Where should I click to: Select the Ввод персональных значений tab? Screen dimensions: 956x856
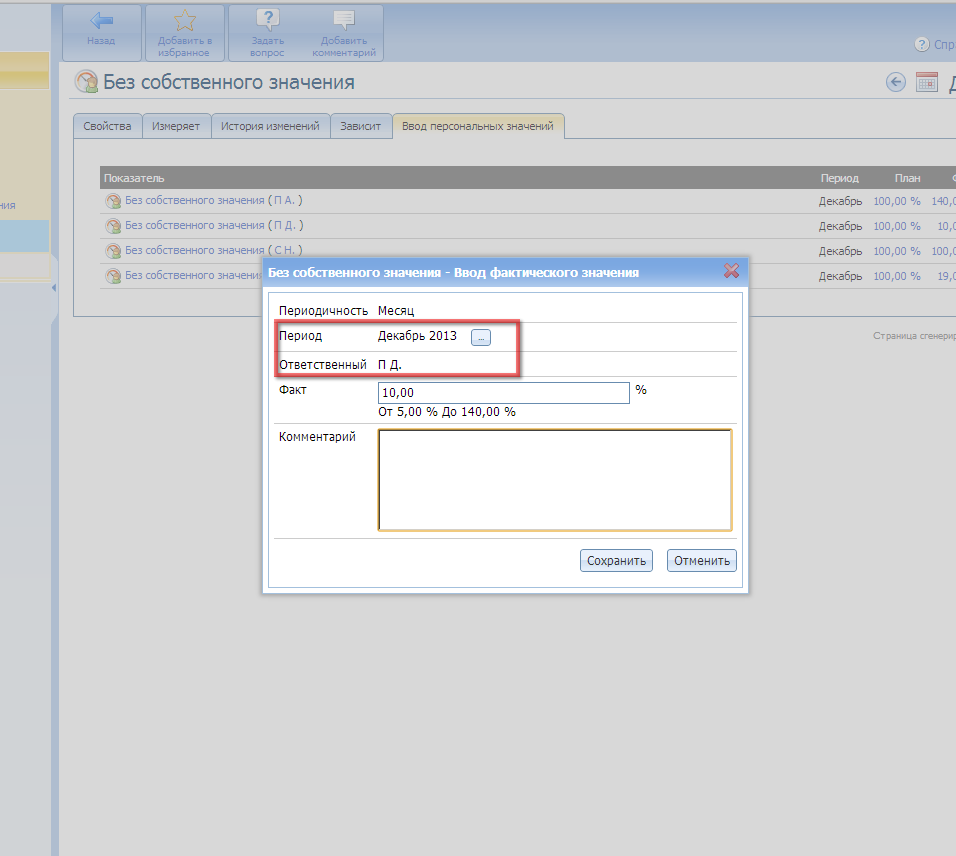pyautogui.click(x=479, y=127)
